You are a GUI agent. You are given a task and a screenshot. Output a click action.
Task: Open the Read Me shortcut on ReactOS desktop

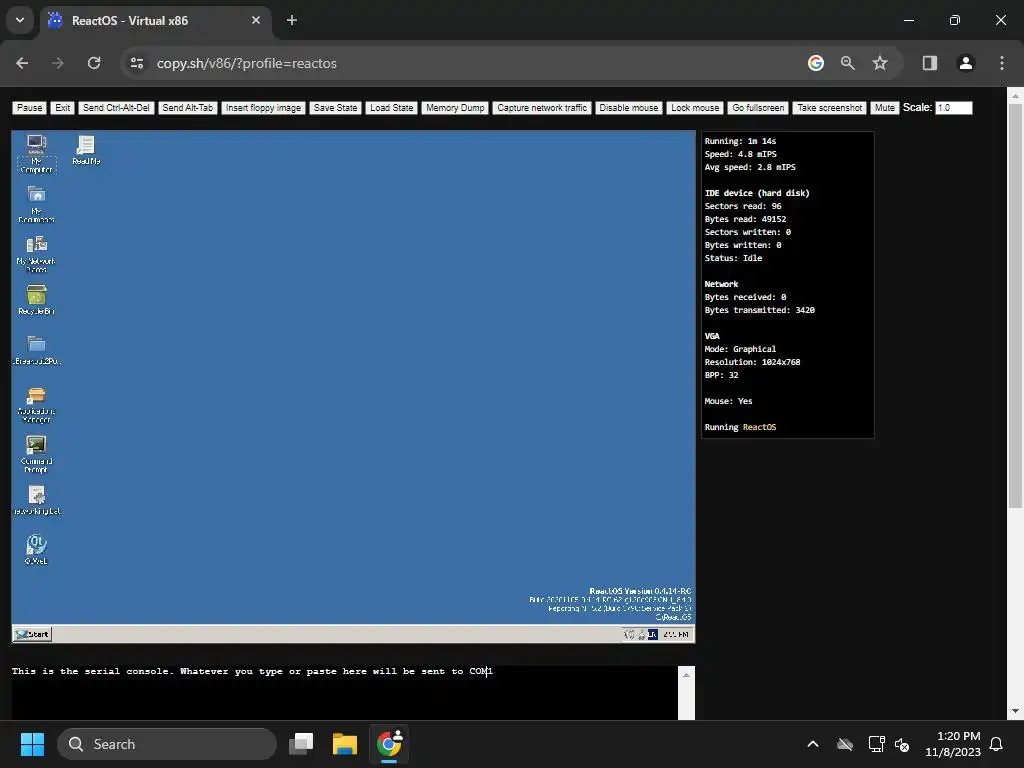(86, 150)
